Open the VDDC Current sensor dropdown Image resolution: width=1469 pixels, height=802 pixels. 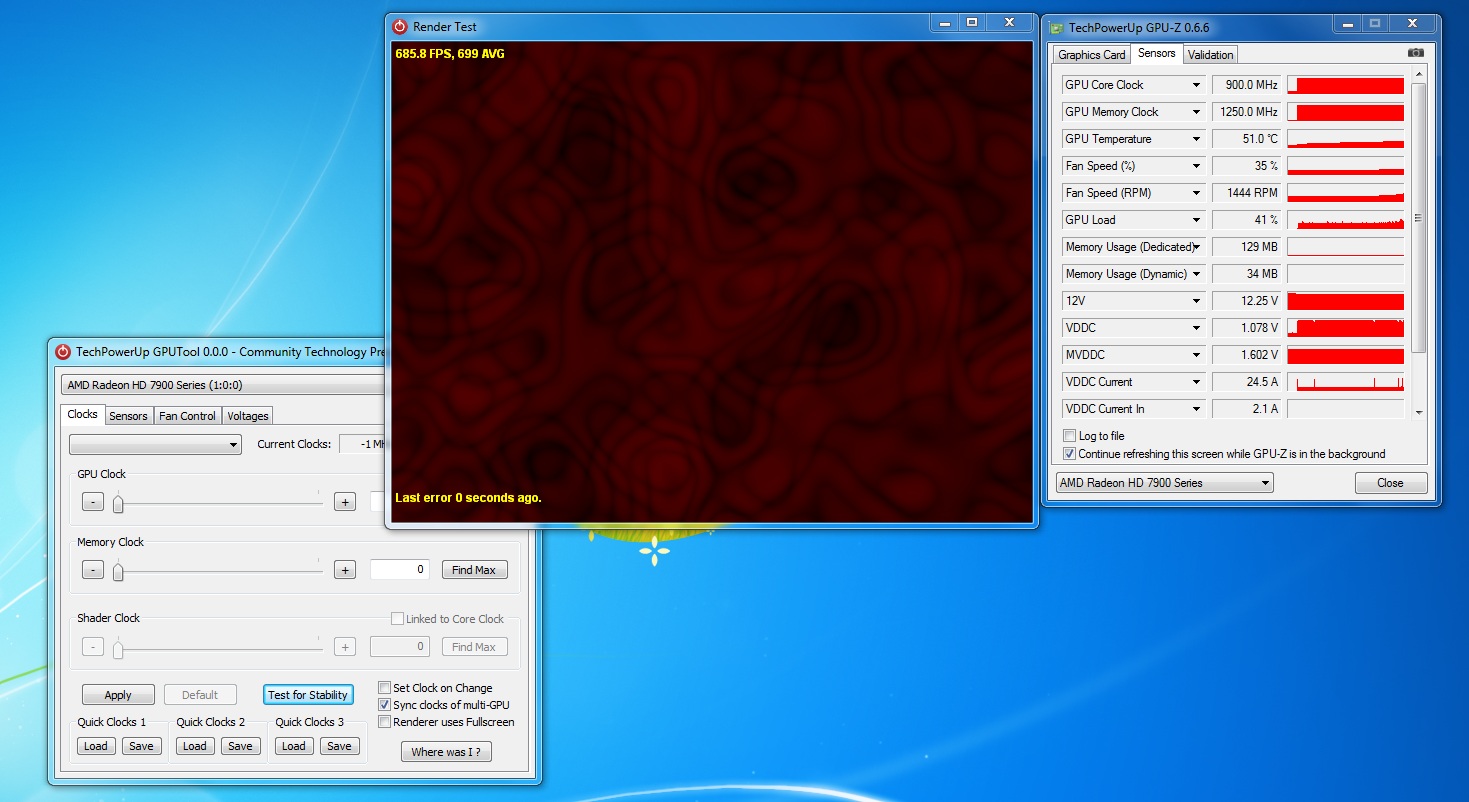(1196, 382)
